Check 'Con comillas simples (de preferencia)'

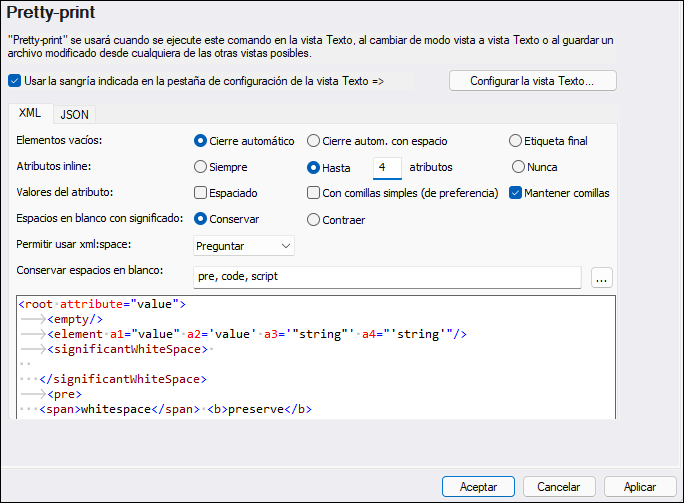(x=314, y=193)
